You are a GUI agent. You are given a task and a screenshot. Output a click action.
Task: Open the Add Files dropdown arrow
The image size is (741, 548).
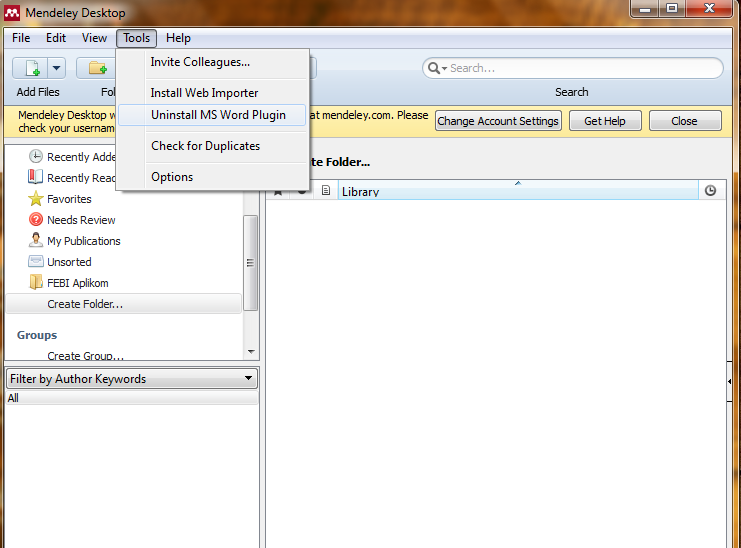click(x=56, y=68)
